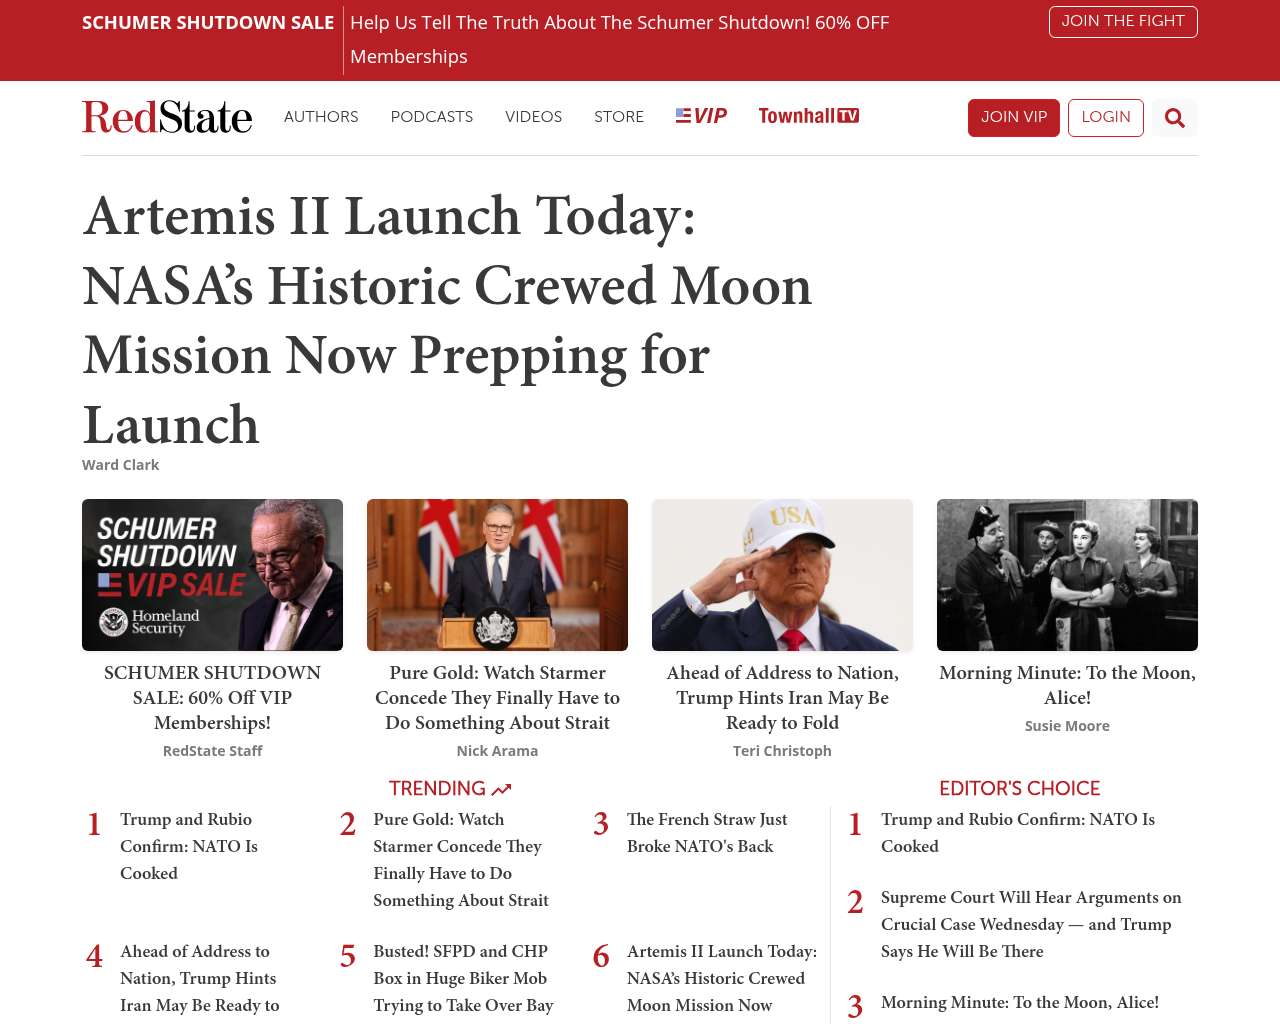The image size is (1280, 1024).
Task: Open Editor's Choice 'Supreme Court Will Hear Arguments' story
Action: click(1031, 924)
